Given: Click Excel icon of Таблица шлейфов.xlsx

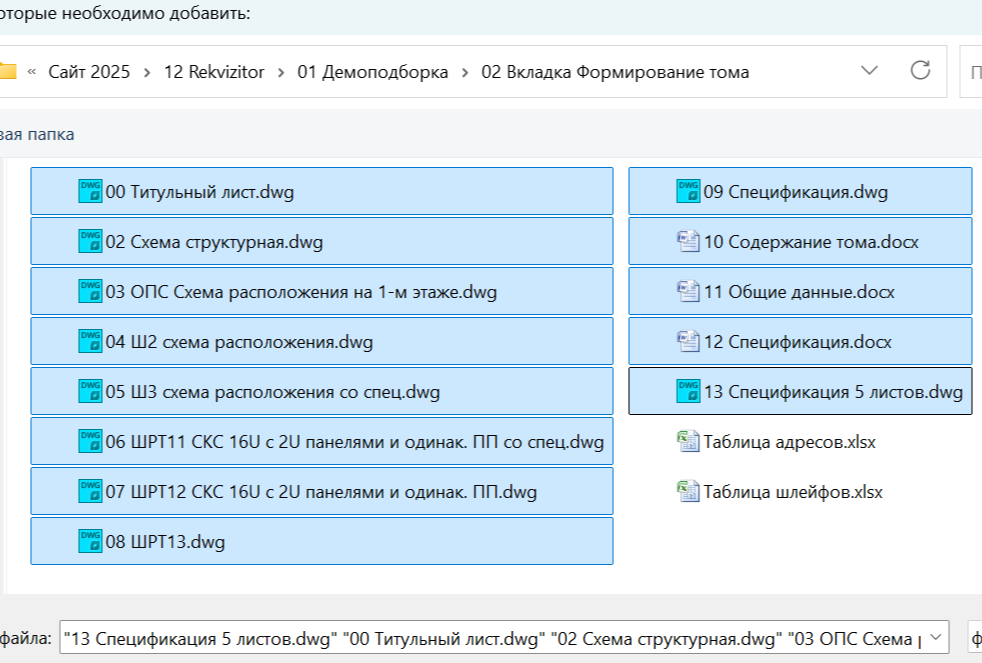Looking at the screenshot, I should pyautogui.click(x=688, y=491).
